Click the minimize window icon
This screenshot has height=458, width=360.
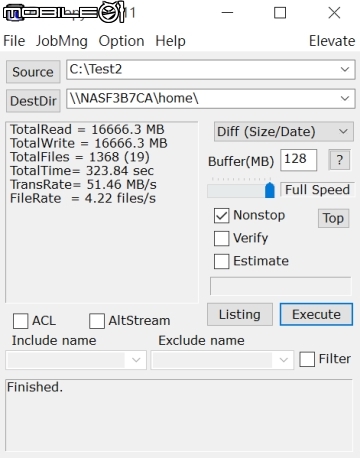point(227,13)
